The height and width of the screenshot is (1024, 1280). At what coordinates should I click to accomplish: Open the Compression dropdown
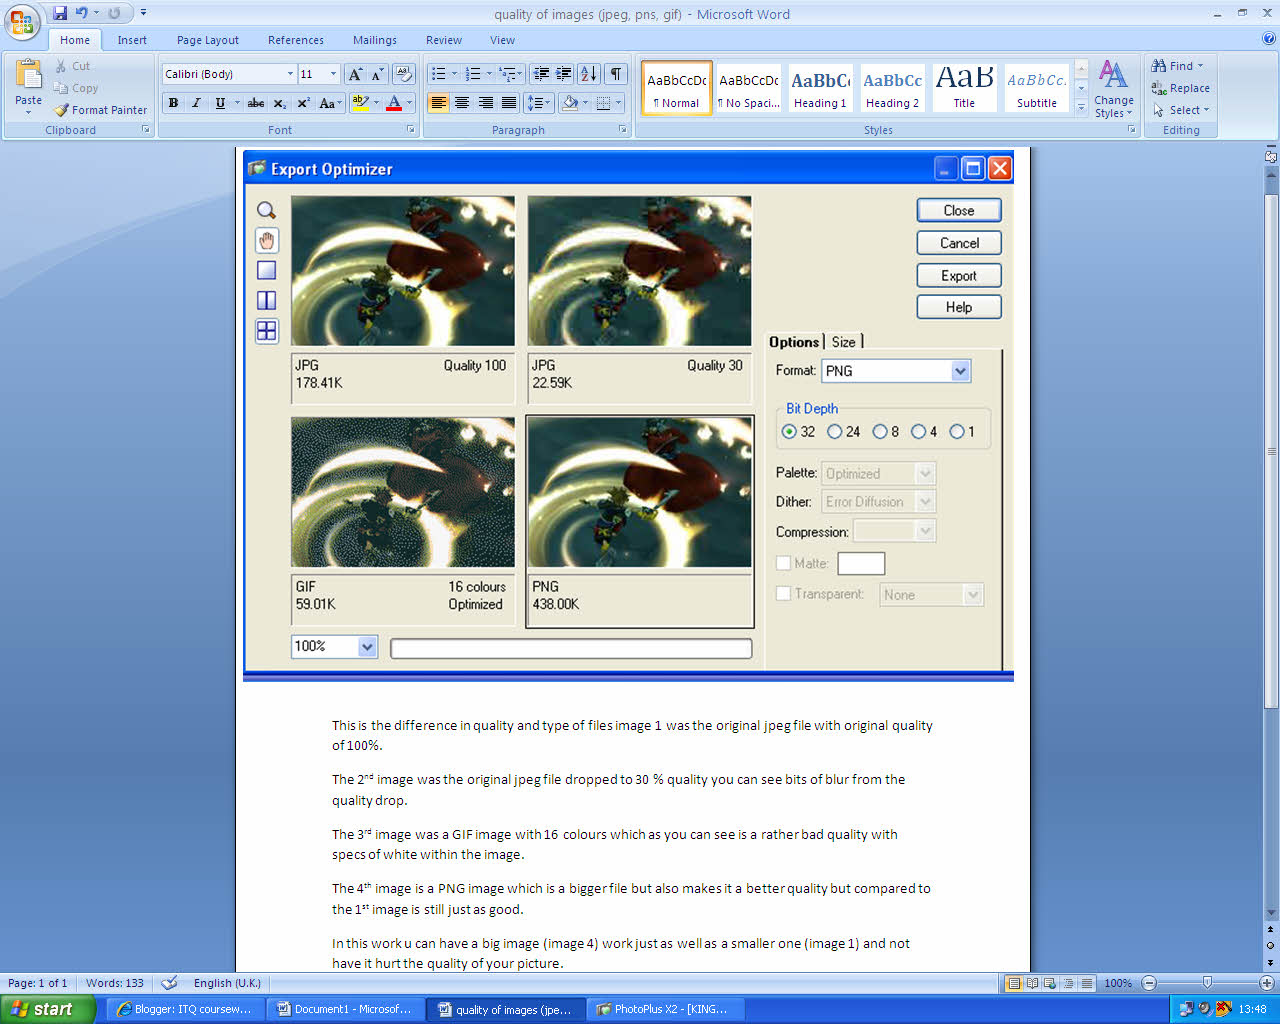click(923, 531)
